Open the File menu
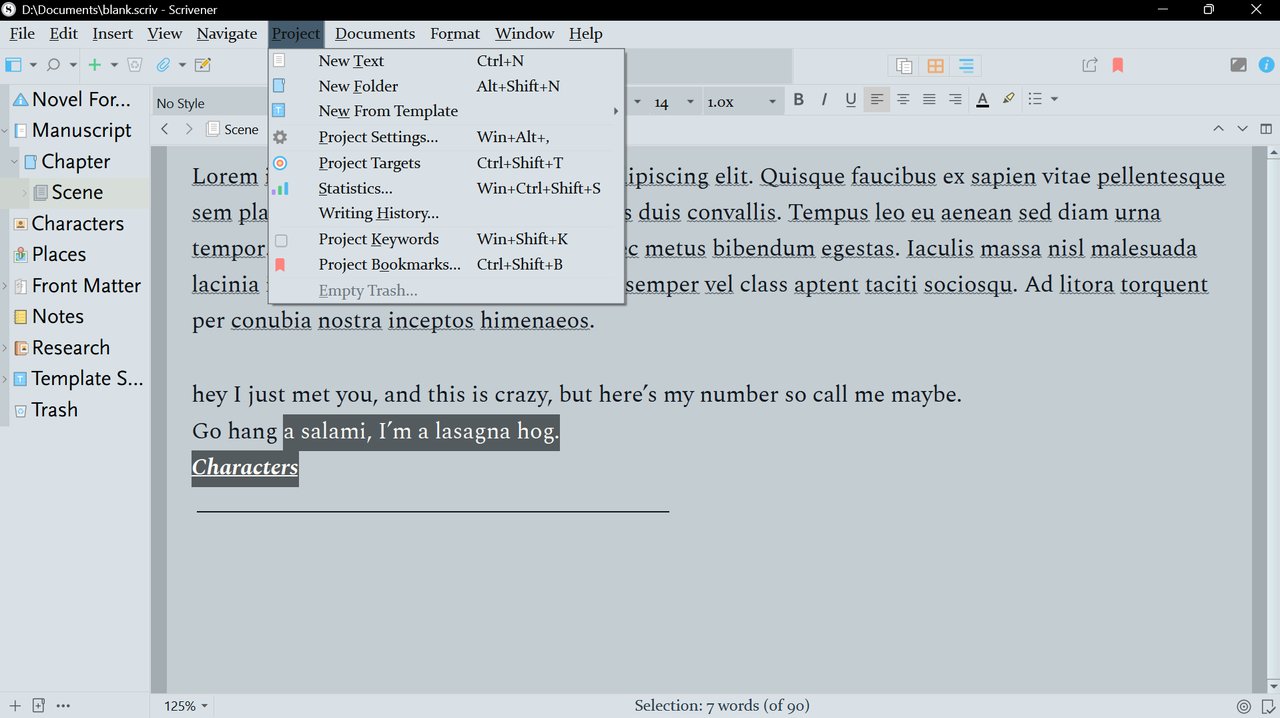Viewport: 1280px width, 718px height. click(x=22, y=33)
